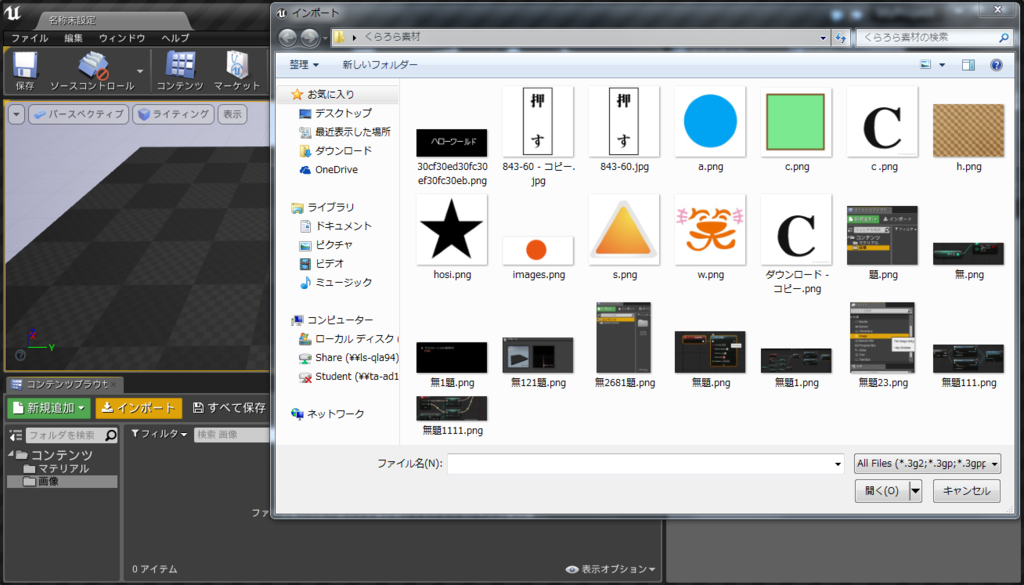Open help via the question mark icon
The width and height of the screenshot is (1024, 585).
[x=997, y=65]
